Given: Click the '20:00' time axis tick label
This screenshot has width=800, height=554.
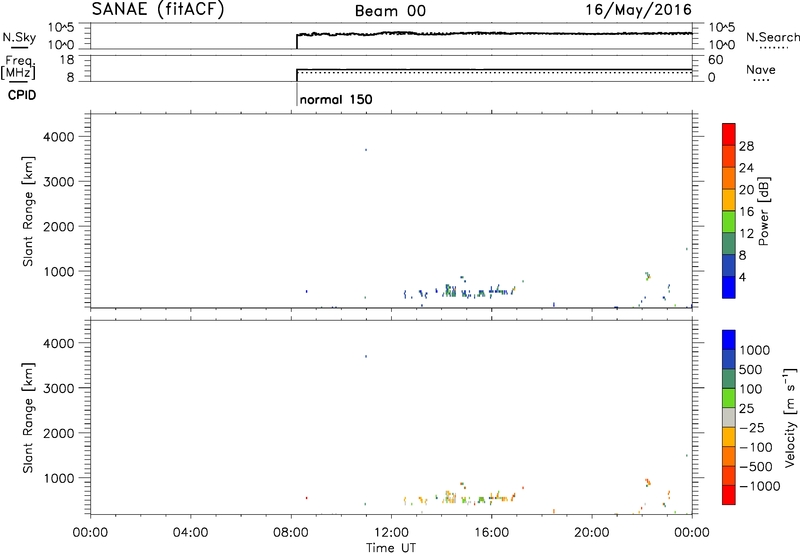Looking at the screenshot, I should click(592, 533).
